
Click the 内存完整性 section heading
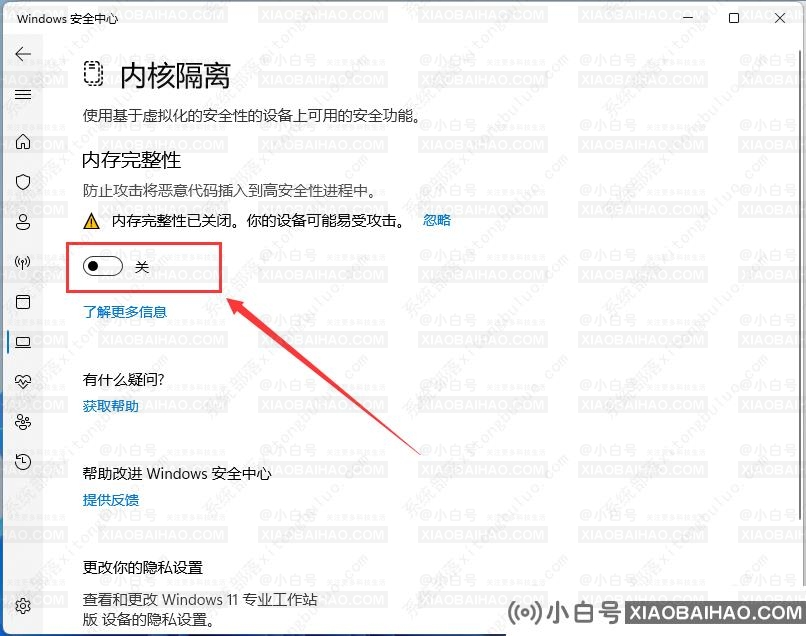click(x=132, y=160)
